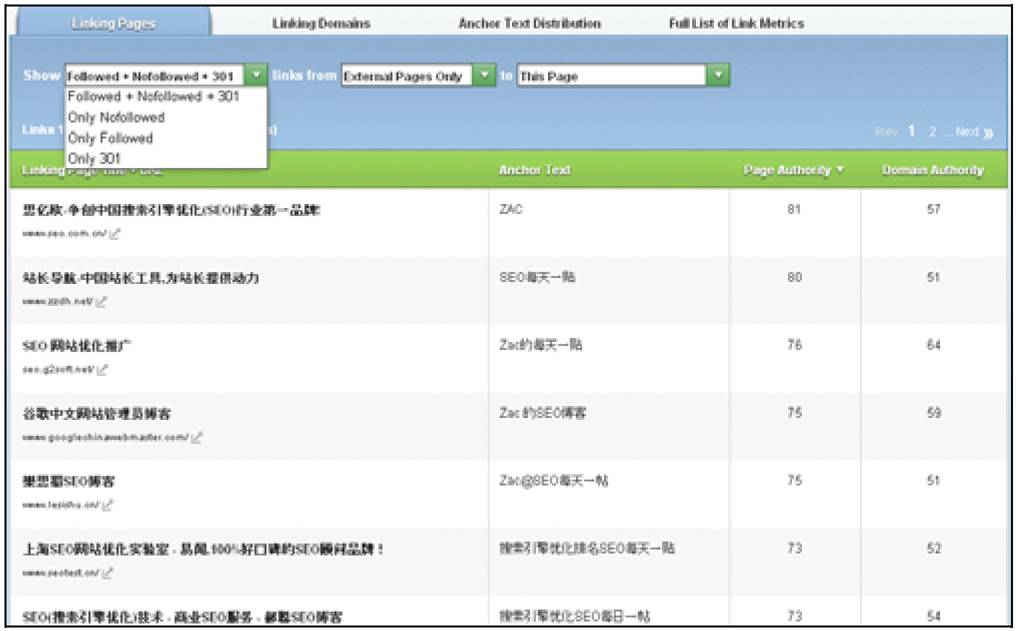Open the linking page title above www.googlechinawebmaster.com

tap(97, 413)
